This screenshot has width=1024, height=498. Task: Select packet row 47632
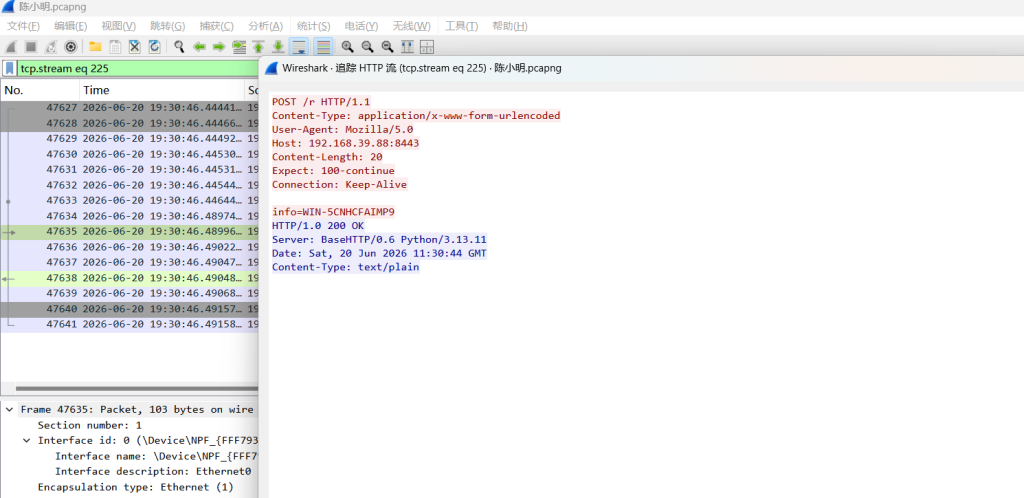click(129, 185)
